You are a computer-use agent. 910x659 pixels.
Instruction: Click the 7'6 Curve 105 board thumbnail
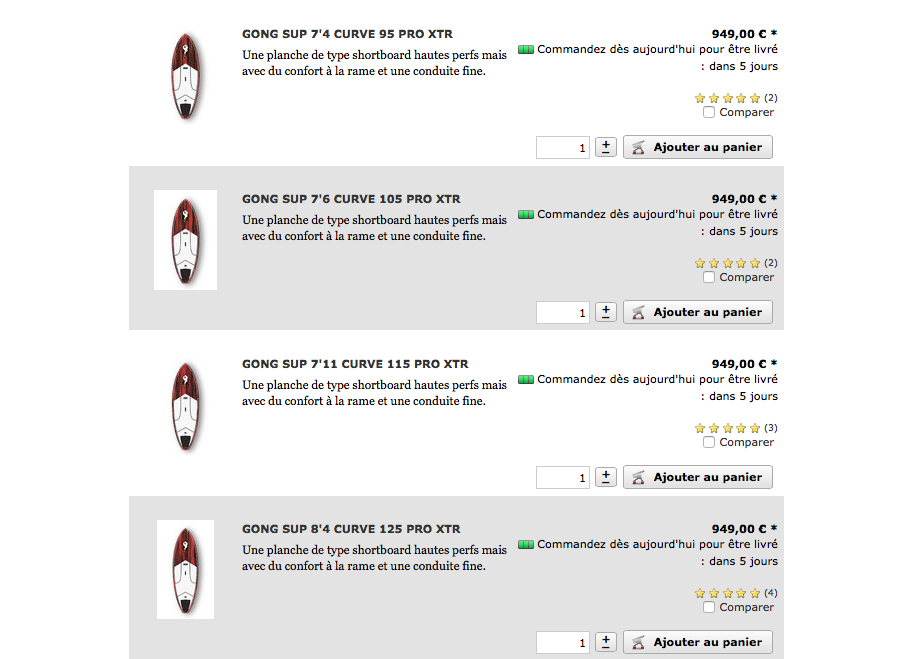click(185, 240)
